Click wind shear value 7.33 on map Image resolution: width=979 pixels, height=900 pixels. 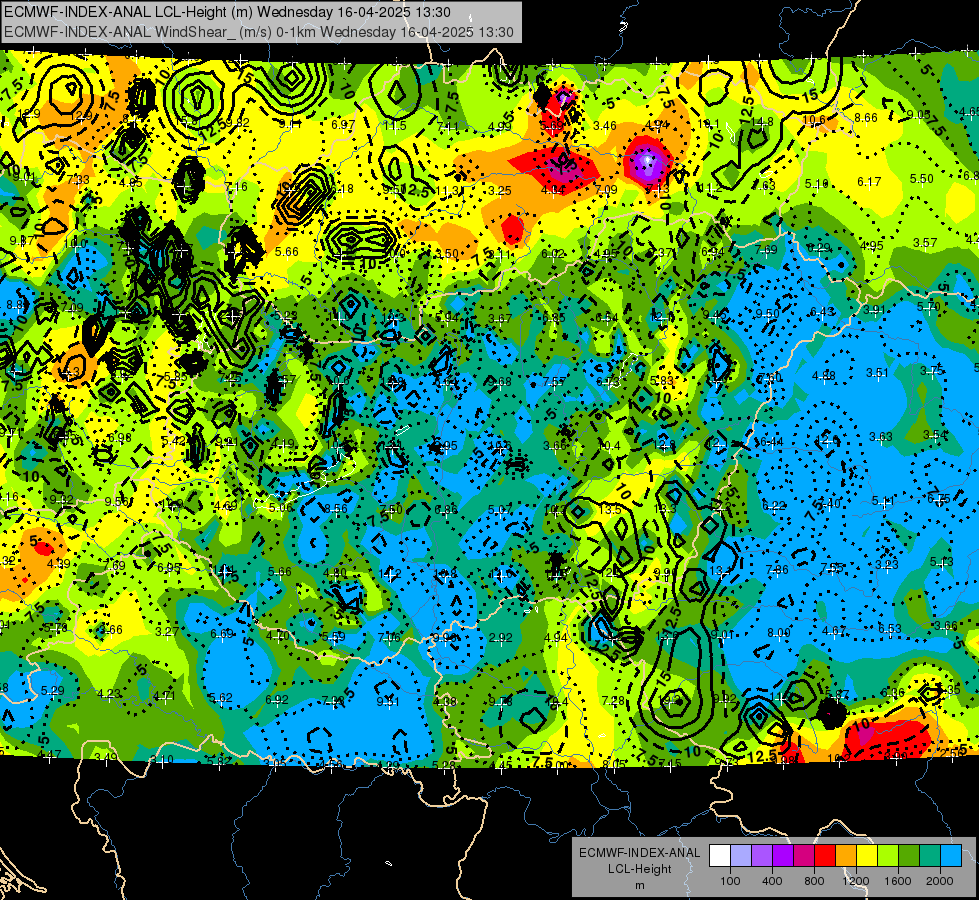tap(77, 180)
